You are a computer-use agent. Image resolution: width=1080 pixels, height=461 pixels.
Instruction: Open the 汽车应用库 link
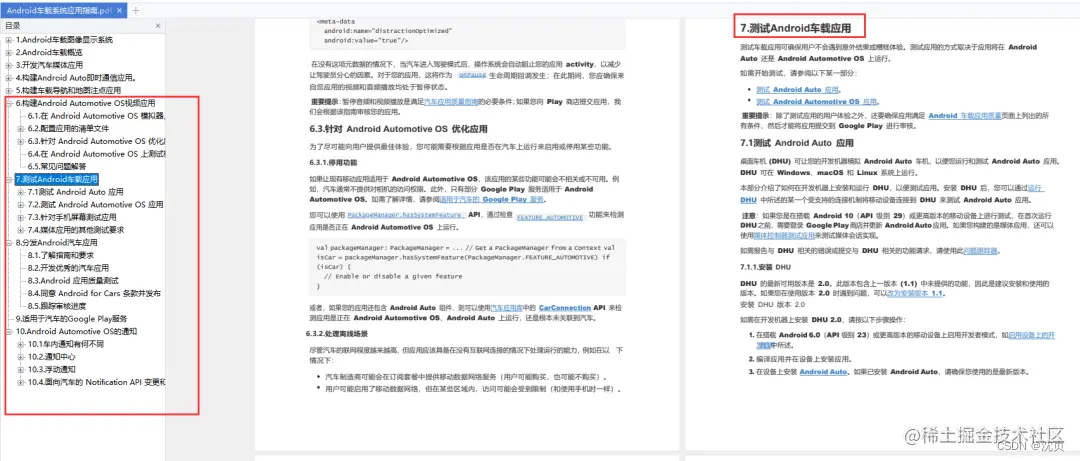click(506, 307)
